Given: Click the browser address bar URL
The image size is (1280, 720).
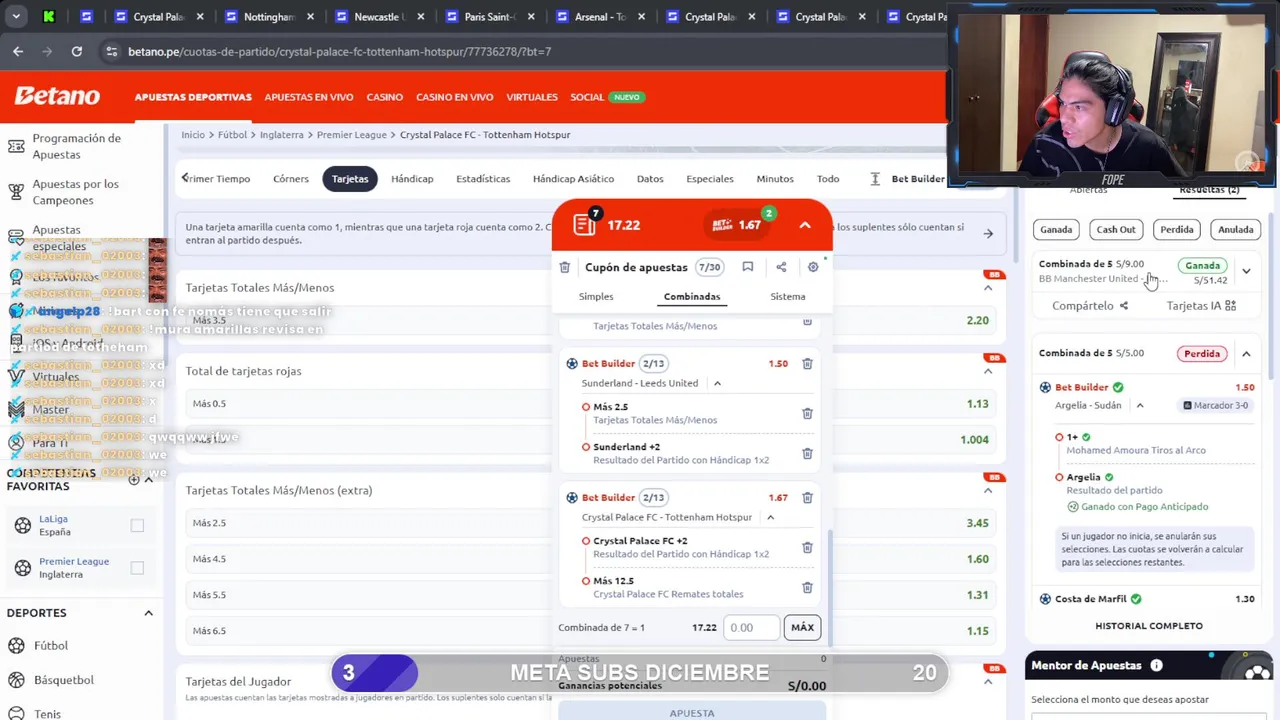Looking at the screenshot, I should 340,51.
